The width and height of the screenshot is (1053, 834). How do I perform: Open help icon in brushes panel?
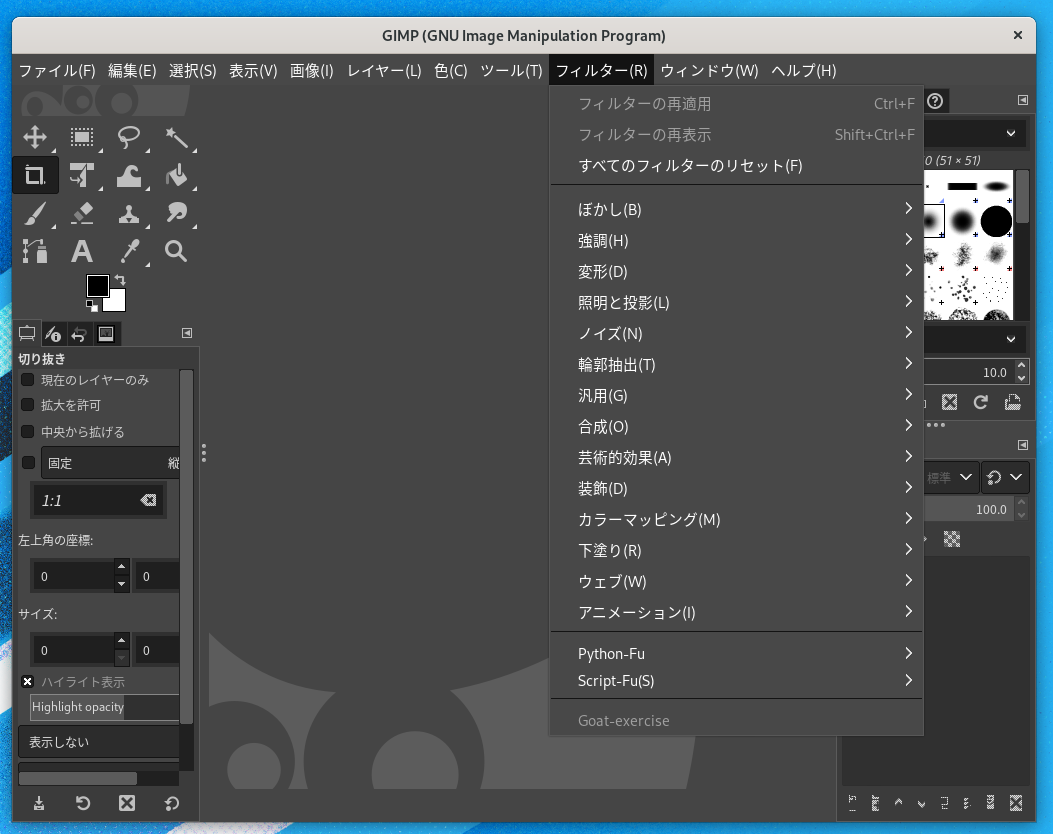[x=935, y=101]
